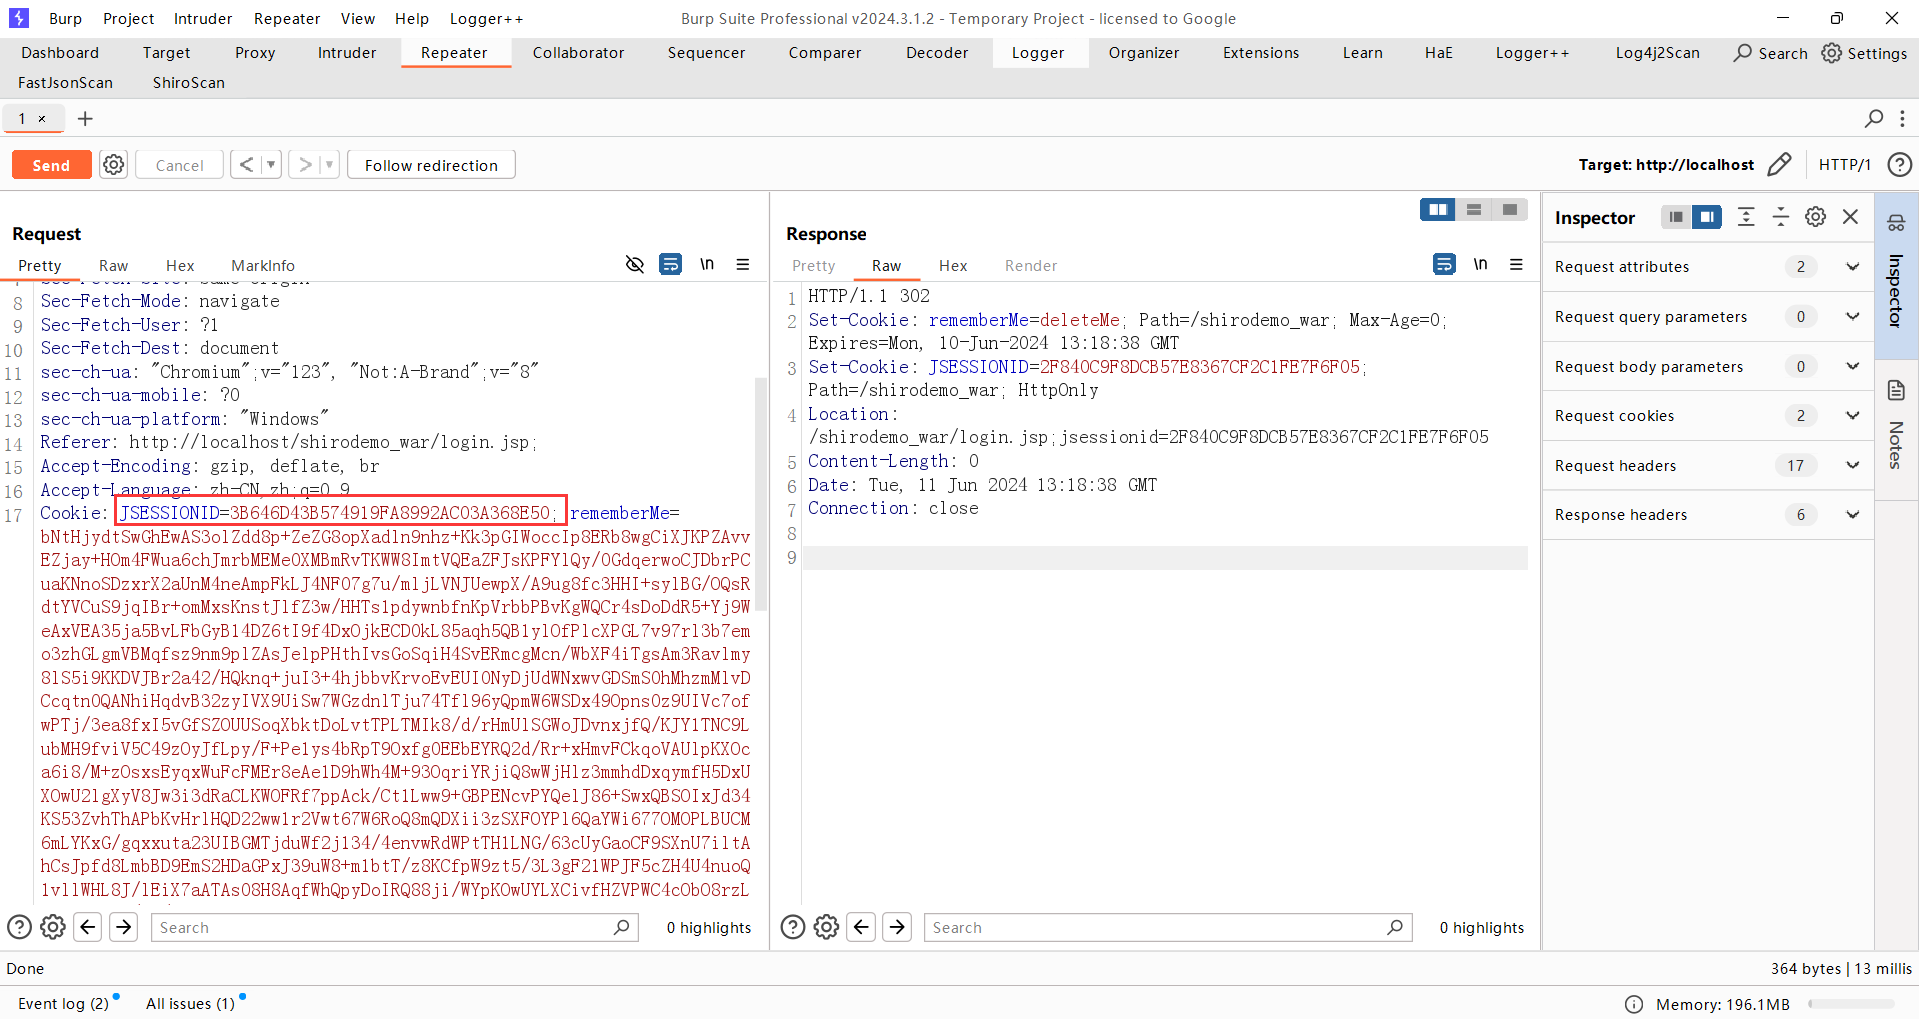Open Request search settings gear
Viewport: 1919px width, 1019px height.
pyautogui.click(x=53, y=927)
